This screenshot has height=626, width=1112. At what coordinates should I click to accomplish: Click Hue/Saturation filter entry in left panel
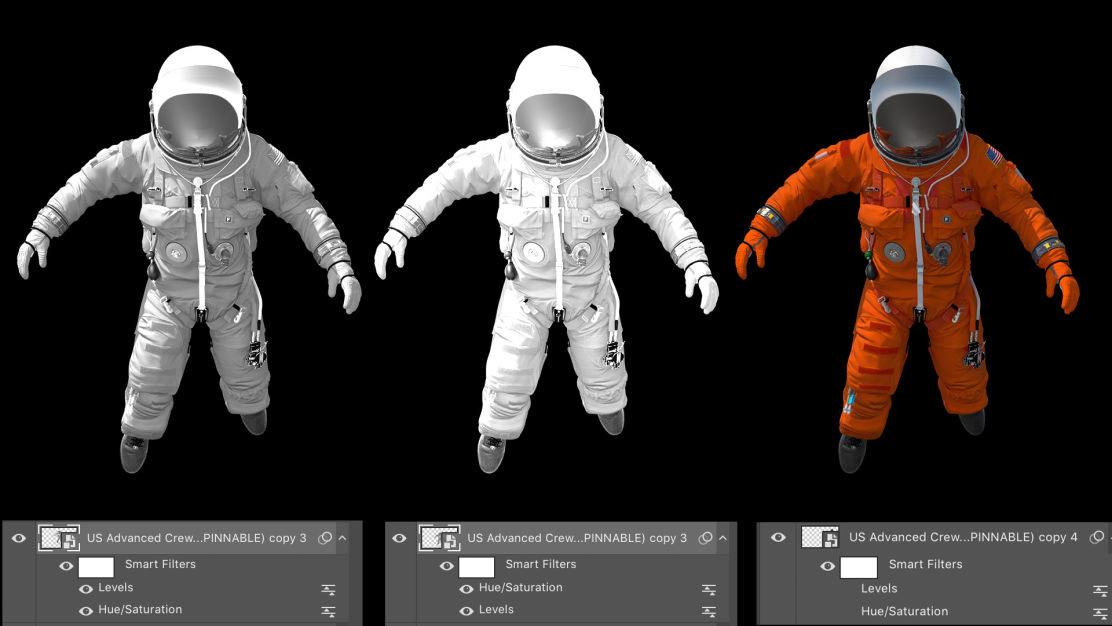(x=140, y=610)
